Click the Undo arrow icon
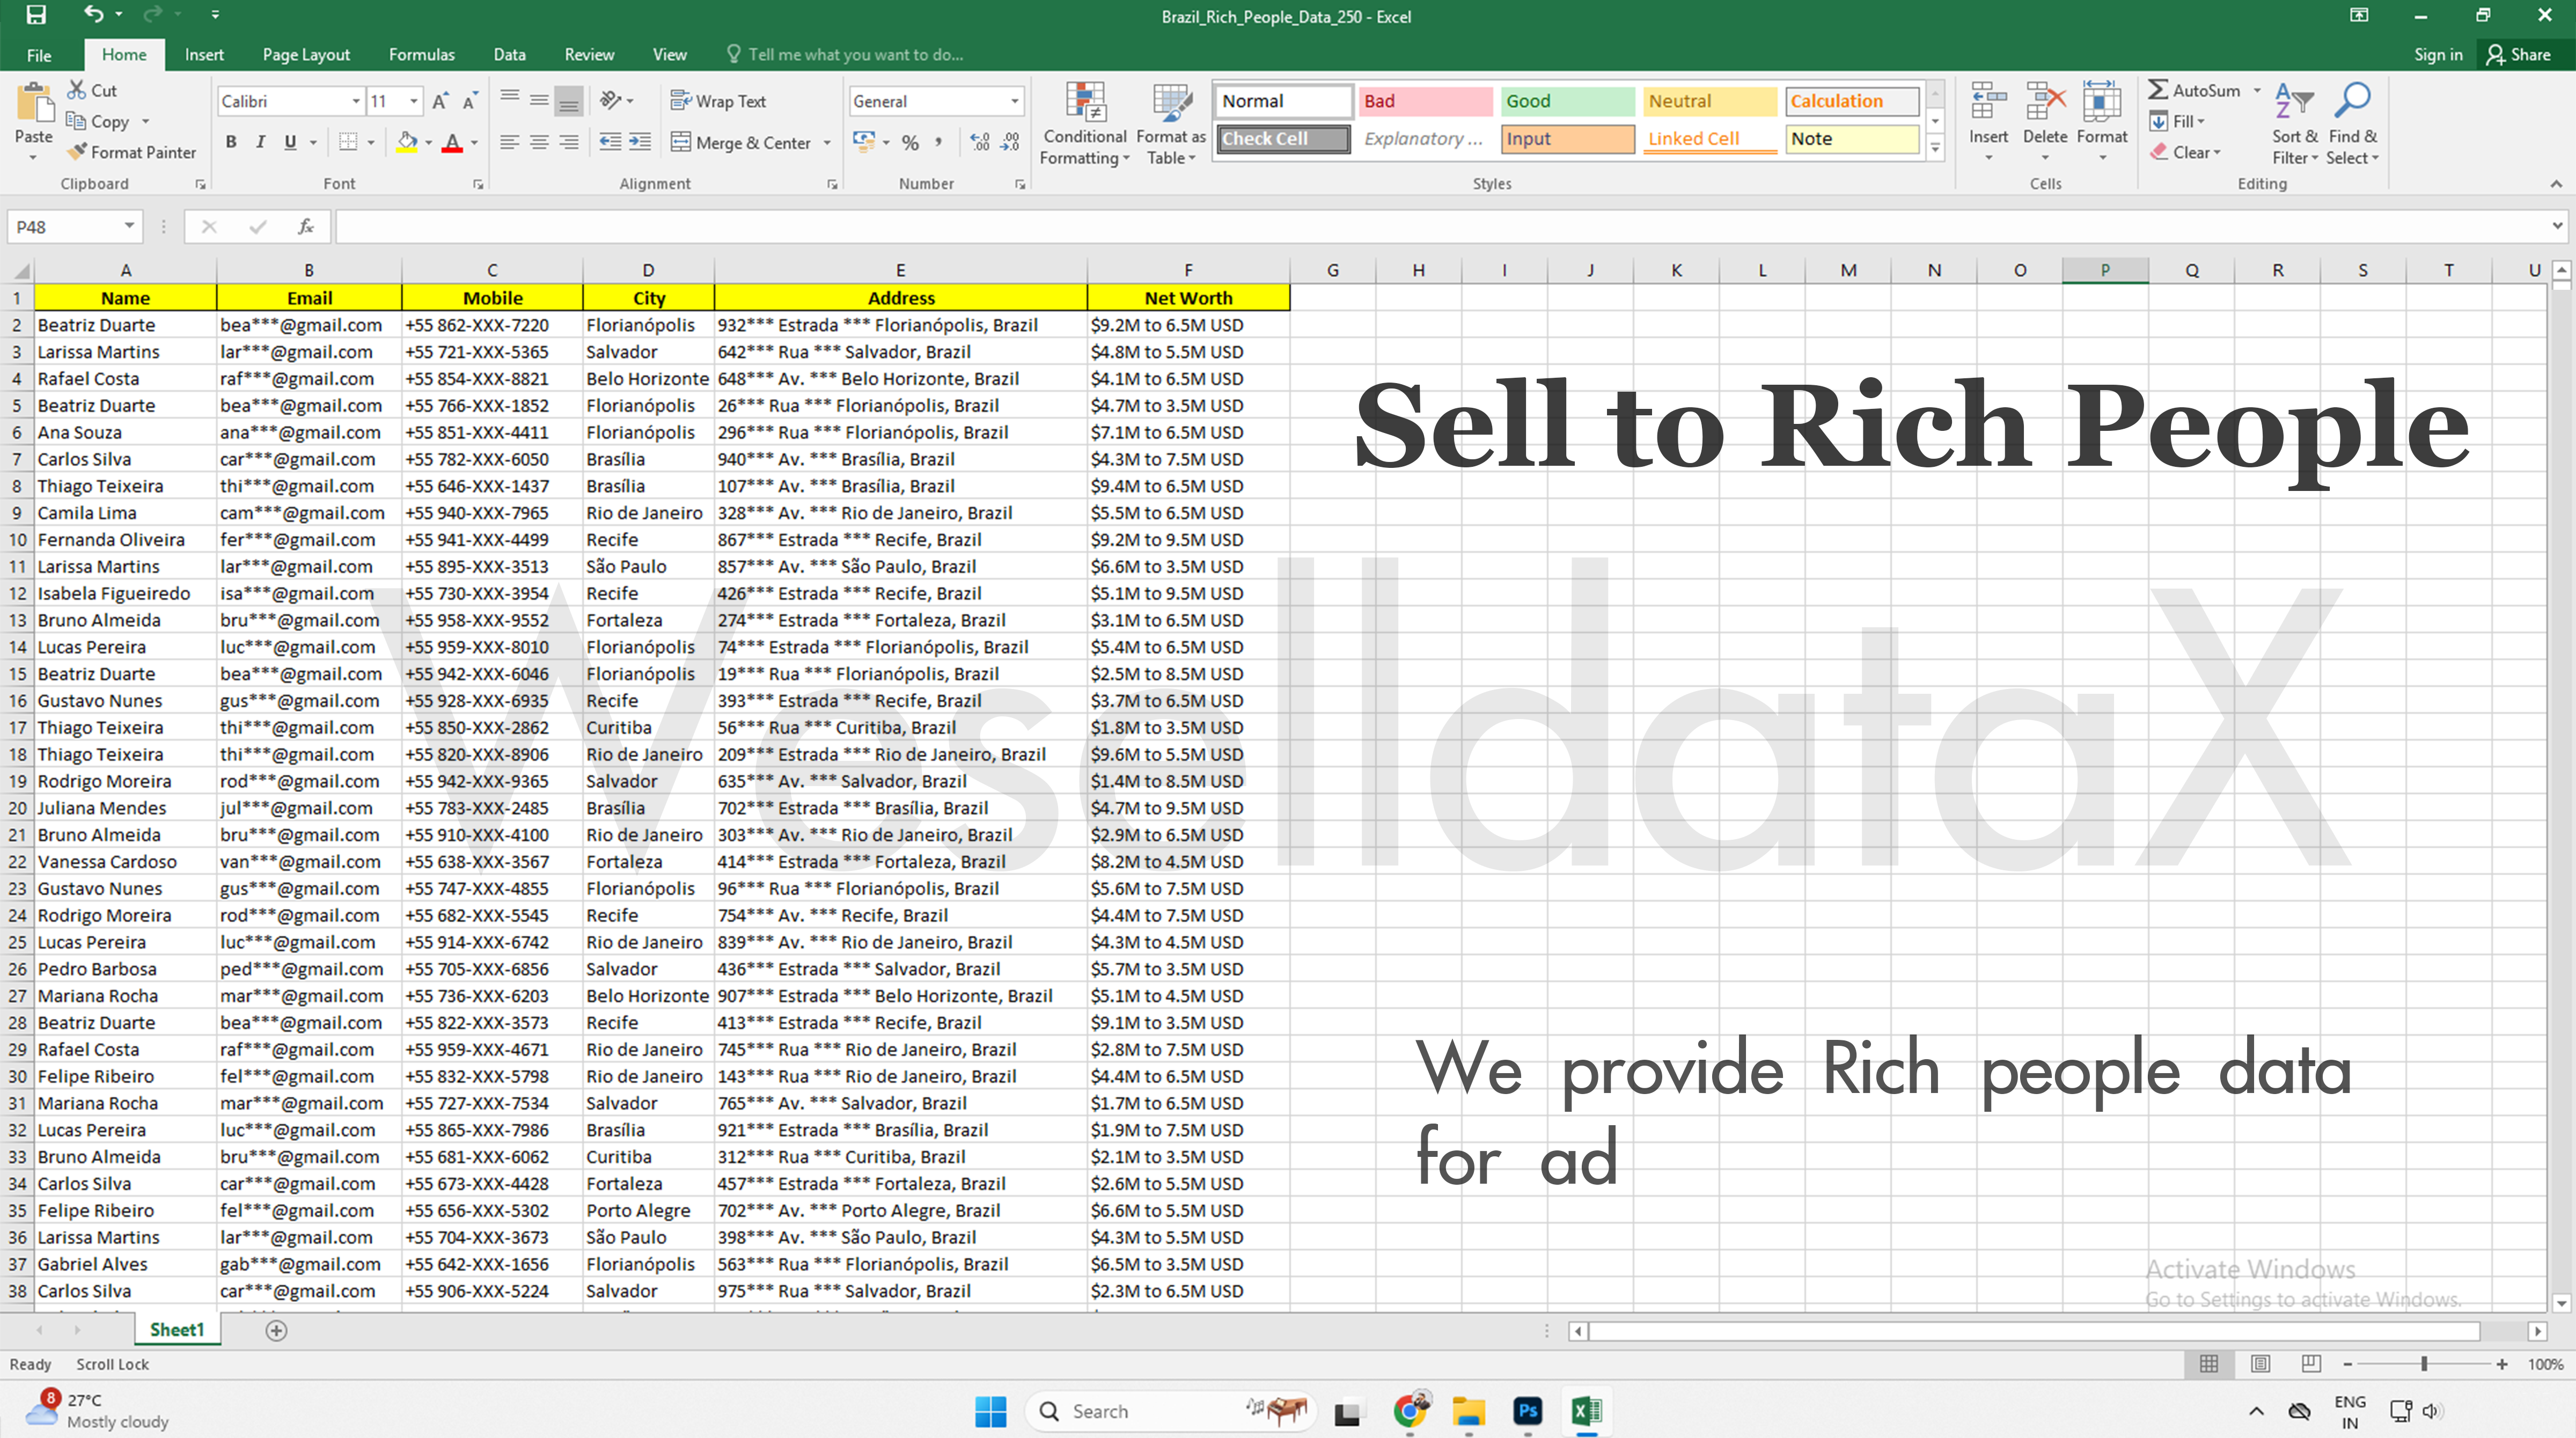The width and height of the screenshot is (2576, 1438). click(x=93, y=15)
